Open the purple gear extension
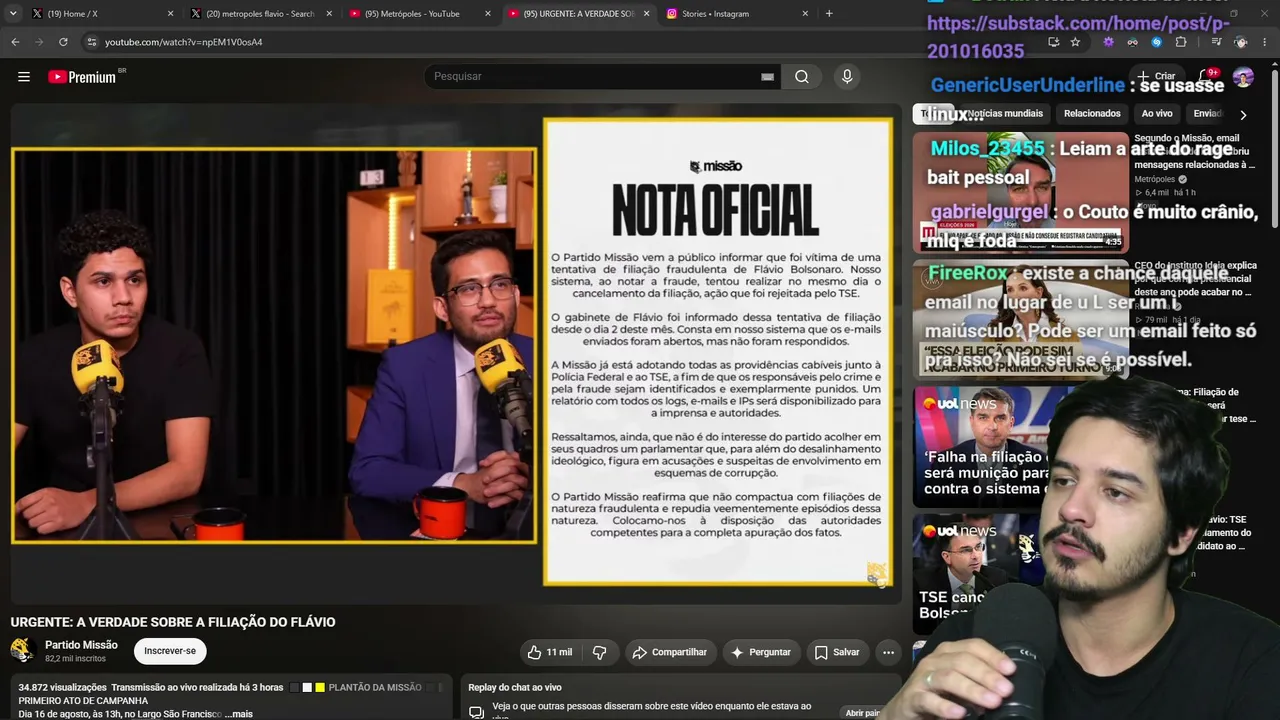This screenshot has height=720, width=1280. click(x=1108, y=42)
